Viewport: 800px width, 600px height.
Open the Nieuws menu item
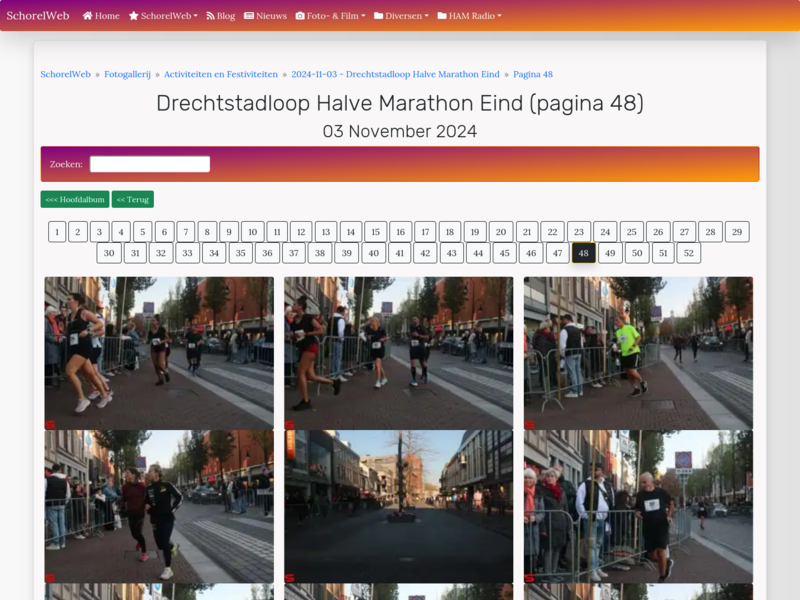point(265,16)
